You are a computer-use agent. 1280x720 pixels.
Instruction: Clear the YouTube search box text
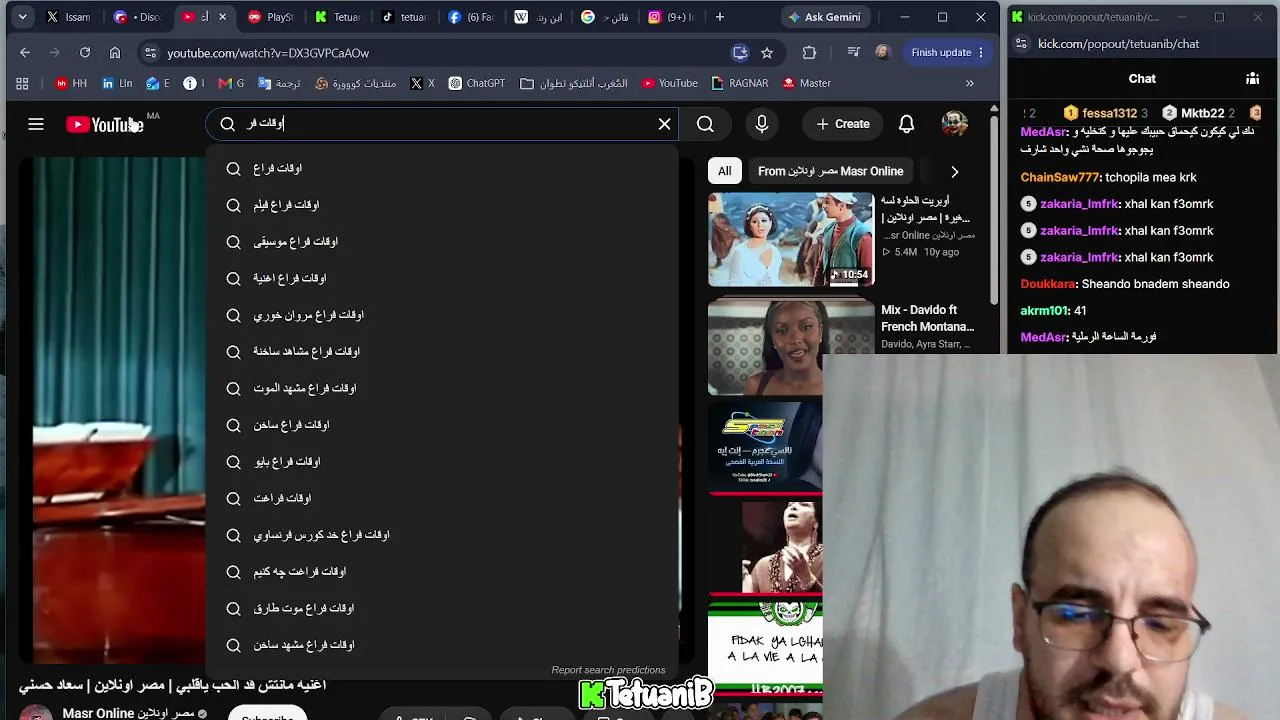coord(664,124)
